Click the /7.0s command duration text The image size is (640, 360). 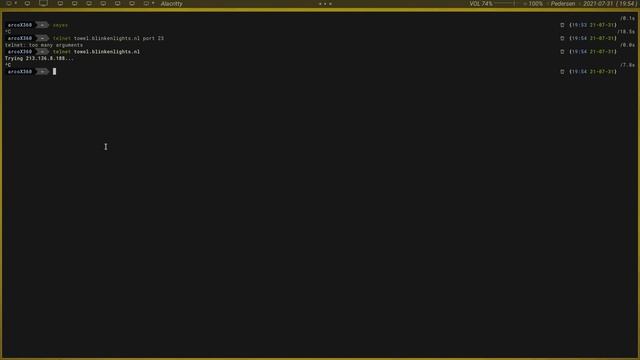pyautogui.click(x=627, y=65)
